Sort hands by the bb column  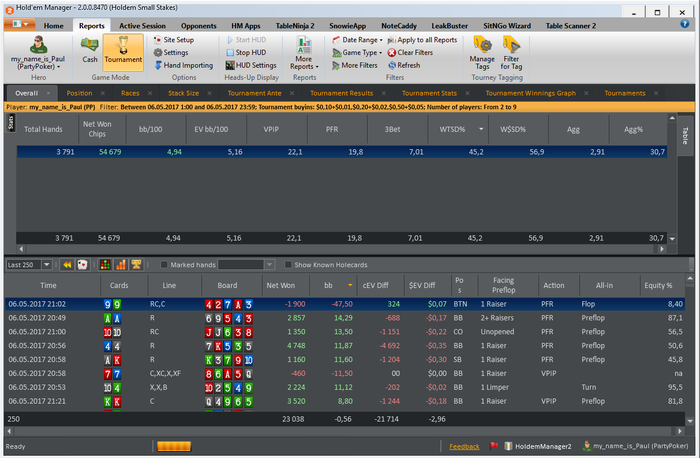pos(332,285)
